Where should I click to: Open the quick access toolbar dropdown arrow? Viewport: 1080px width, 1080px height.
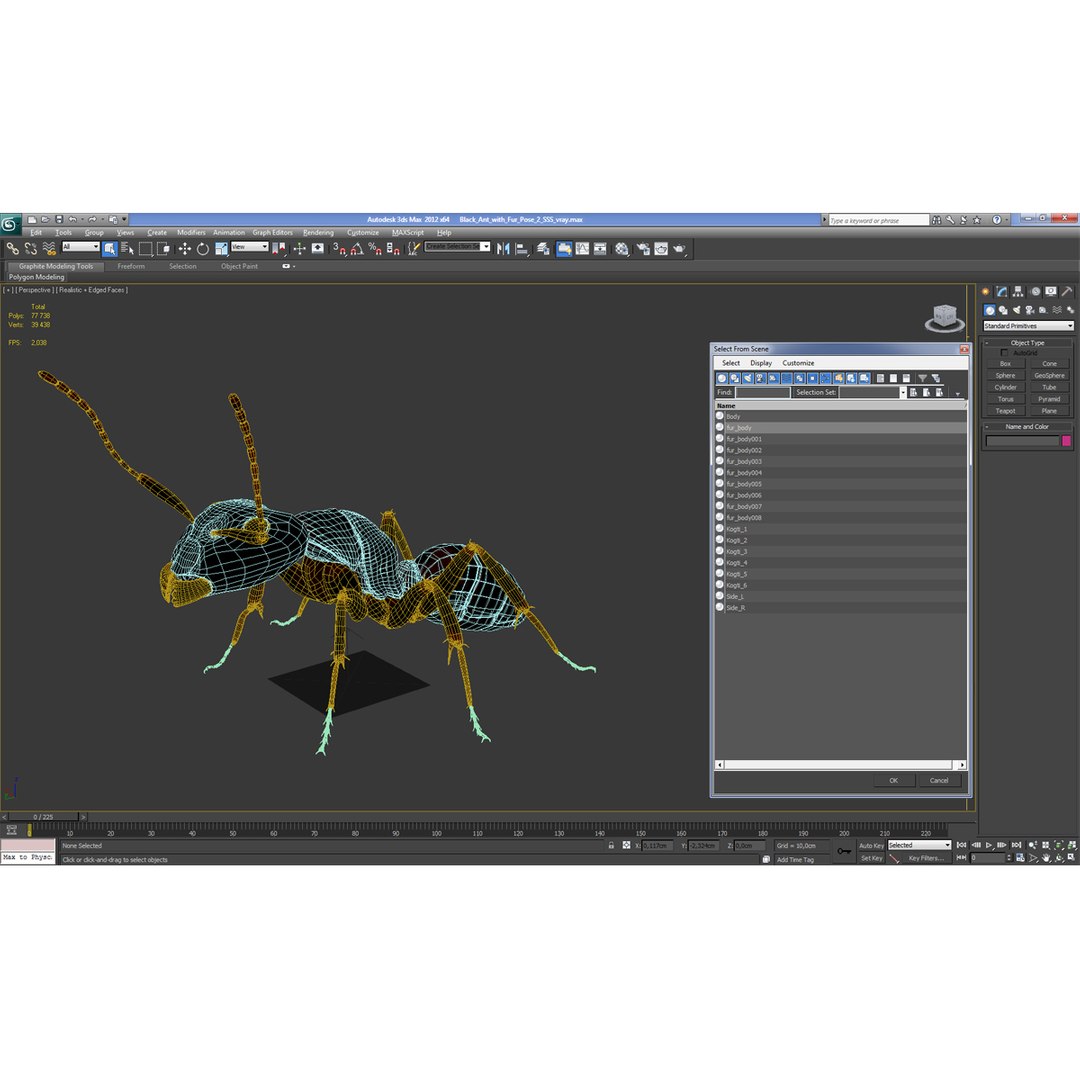[125, 220]
